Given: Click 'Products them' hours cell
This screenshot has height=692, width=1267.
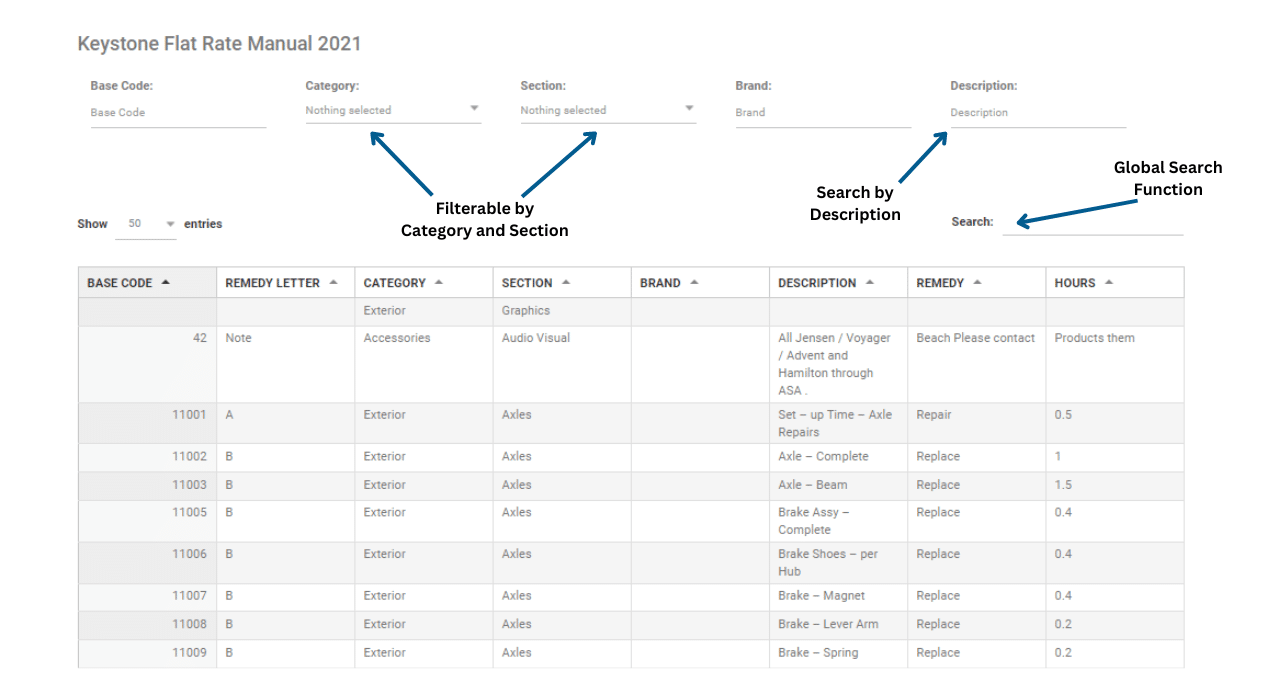Looking at the screenshot, I should pos(1115,364).
